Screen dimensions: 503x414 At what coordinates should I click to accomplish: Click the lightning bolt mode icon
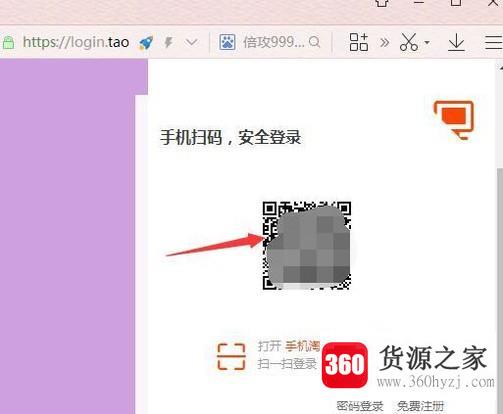(169, 43)
